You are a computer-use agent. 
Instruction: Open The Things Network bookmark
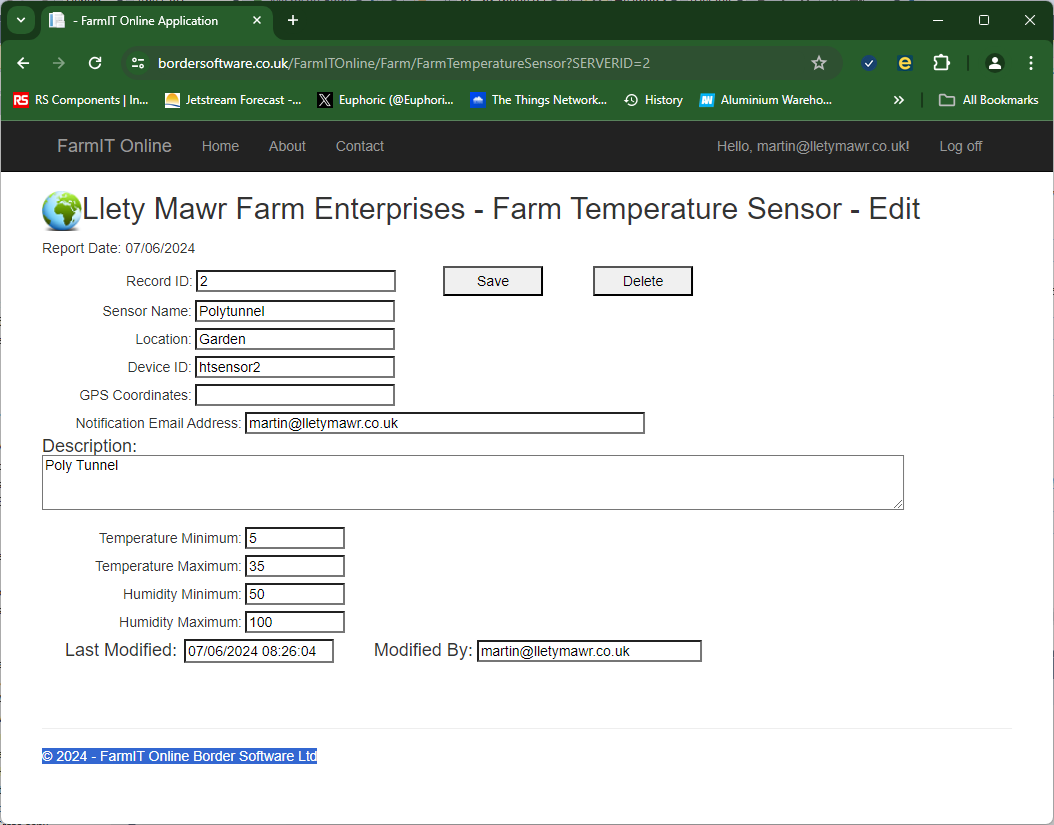coord(539,100)
